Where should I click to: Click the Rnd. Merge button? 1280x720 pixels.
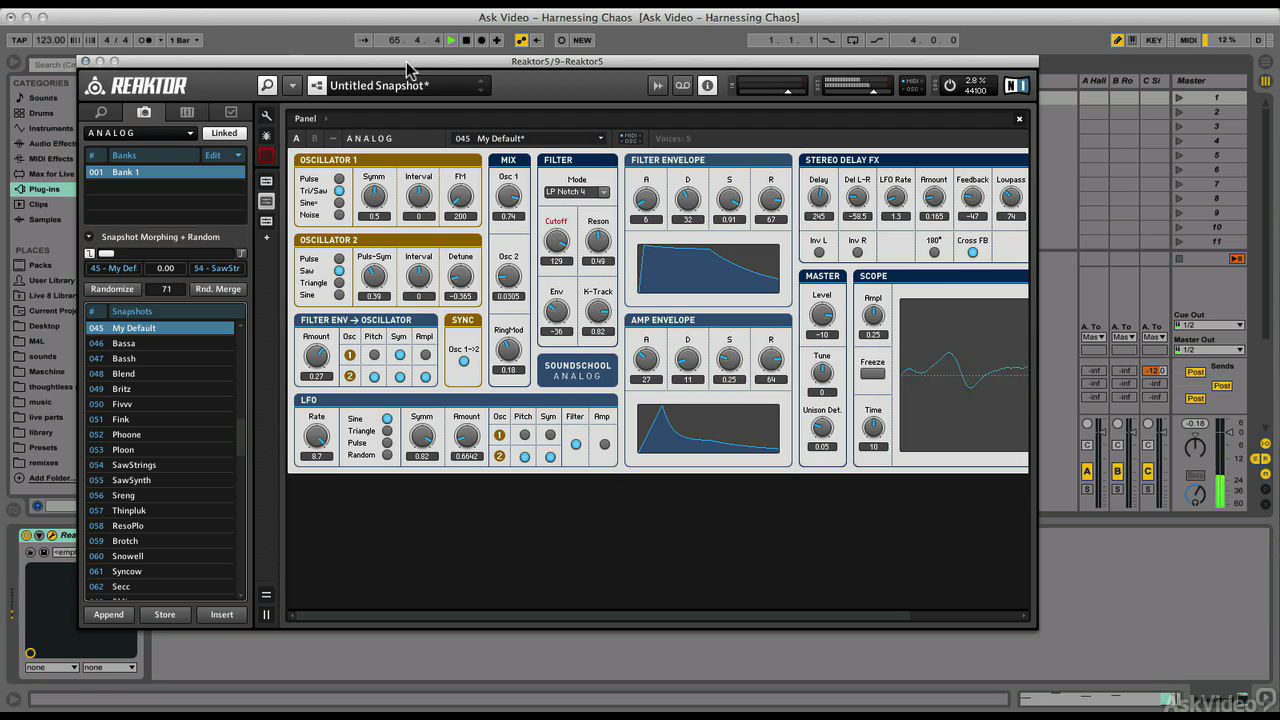[217, 289]
